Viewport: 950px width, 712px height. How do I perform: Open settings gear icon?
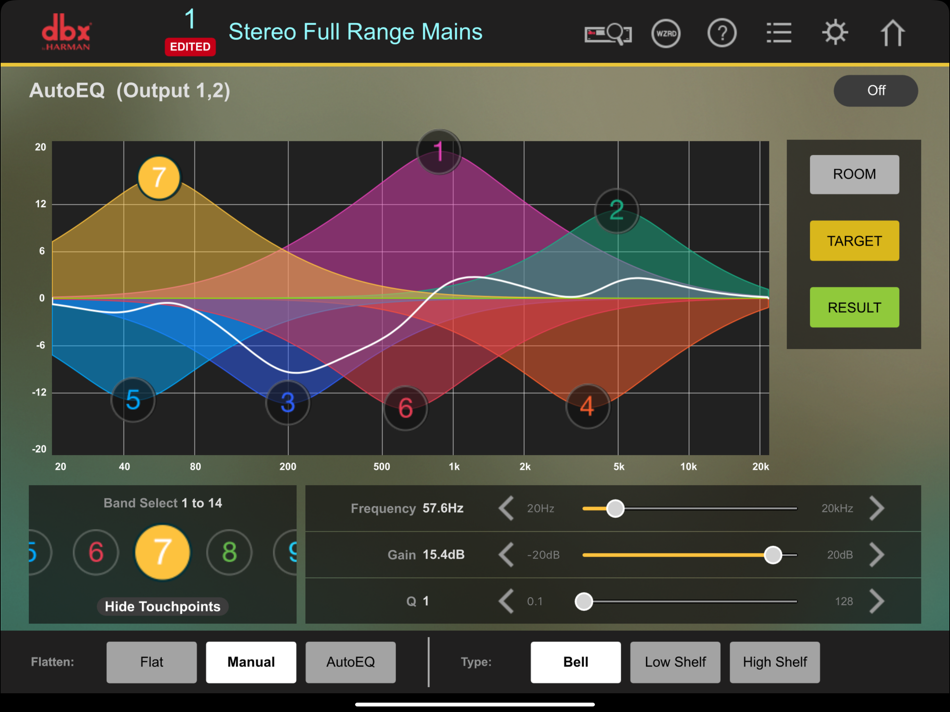coord(835,32)
